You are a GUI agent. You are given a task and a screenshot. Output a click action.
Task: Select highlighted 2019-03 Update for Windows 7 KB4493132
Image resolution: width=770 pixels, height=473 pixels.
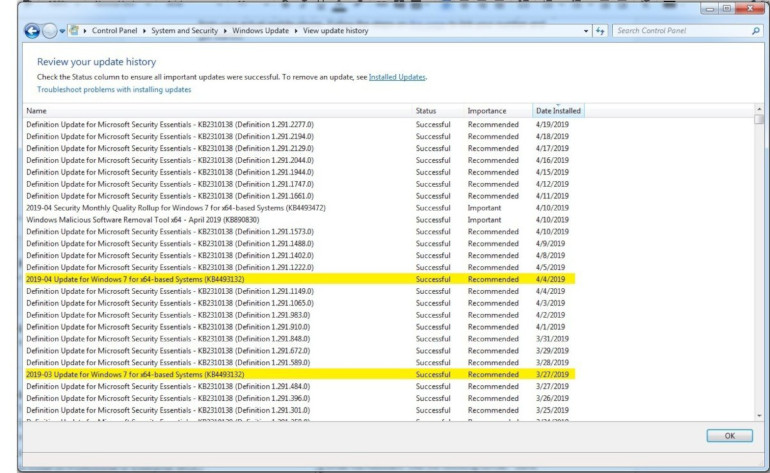300,374
